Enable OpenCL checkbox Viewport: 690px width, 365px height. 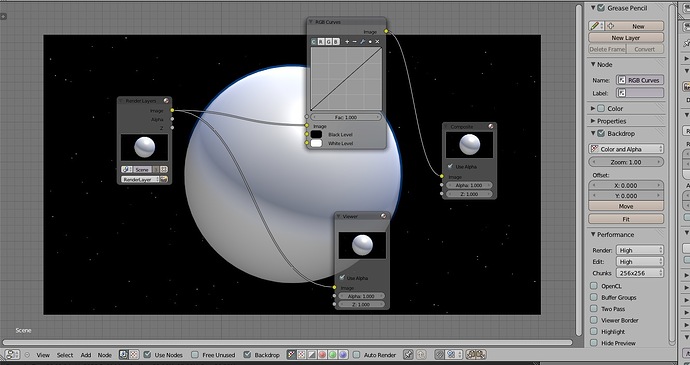(x=594, y=286)
